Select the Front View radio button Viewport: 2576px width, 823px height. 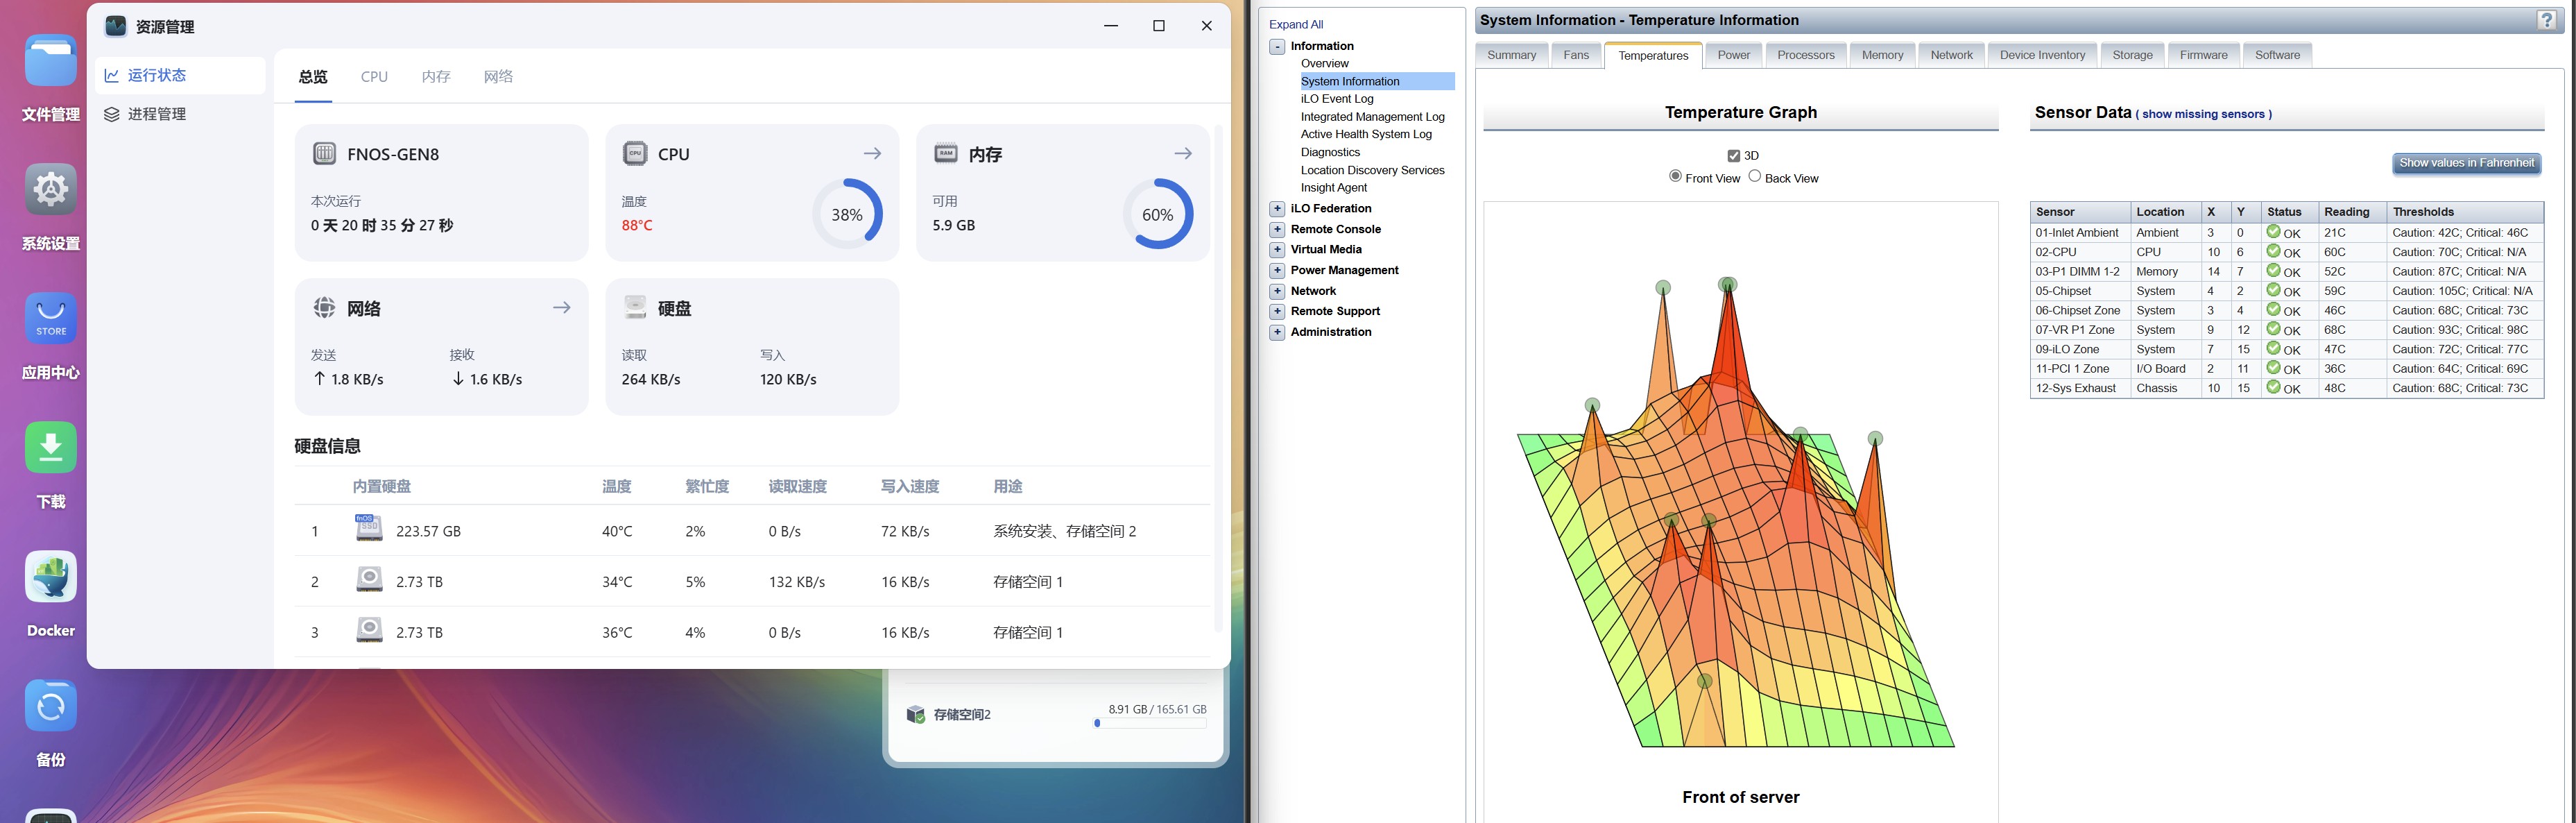pyautogui.click(x=1675, y=176)
